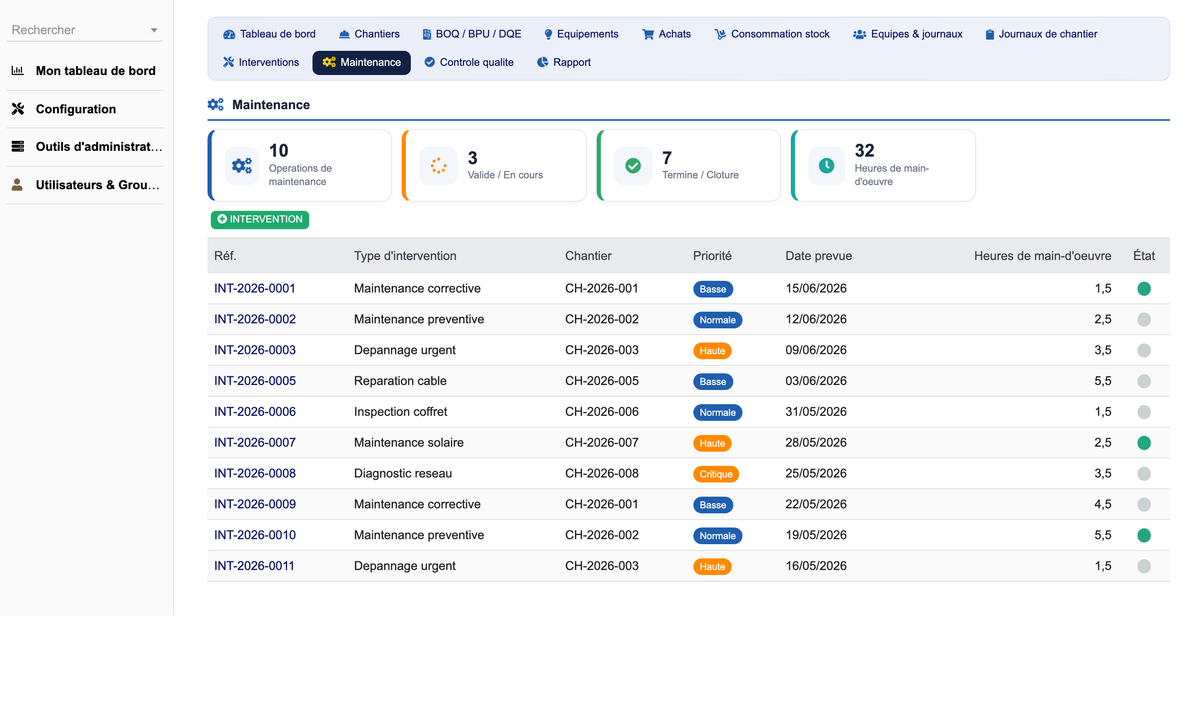Click the gears icon next to Maintenance heading
Image resolution: width=1200 pixels, height=710 pixels.
[216, 105]
